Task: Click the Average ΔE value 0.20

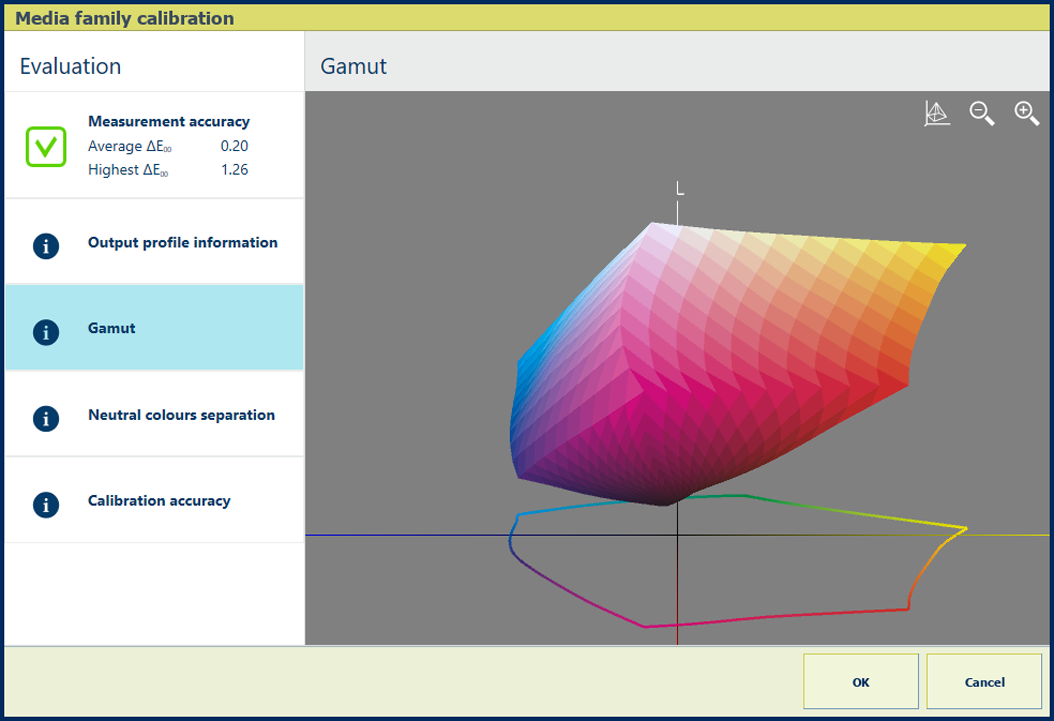Action: 234,146
